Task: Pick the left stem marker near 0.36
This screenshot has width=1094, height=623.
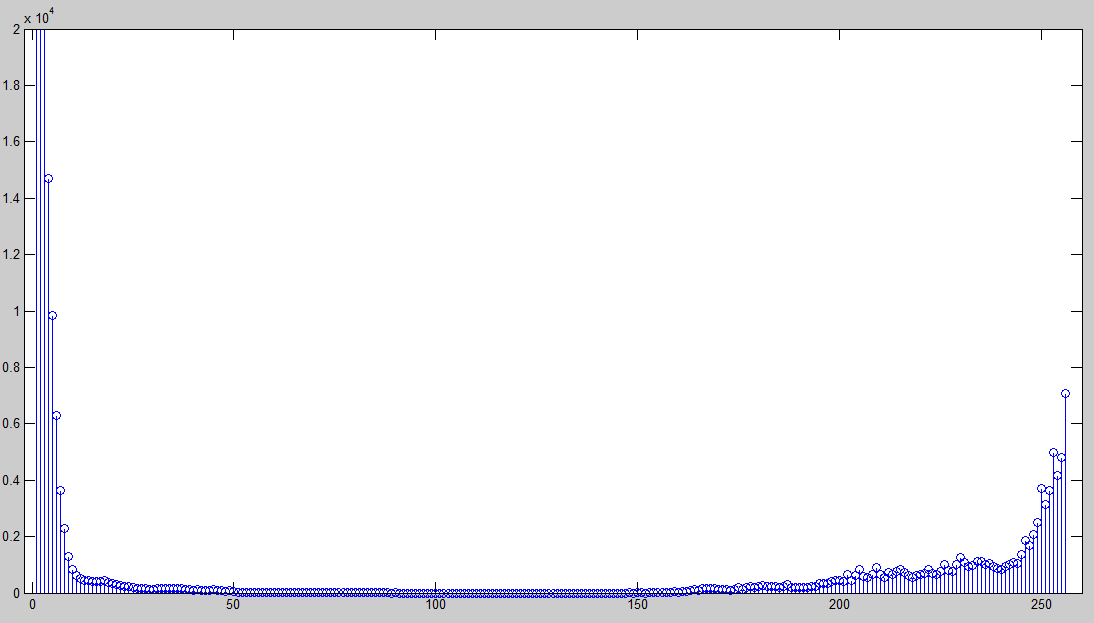Action: (x=60, y=490)
